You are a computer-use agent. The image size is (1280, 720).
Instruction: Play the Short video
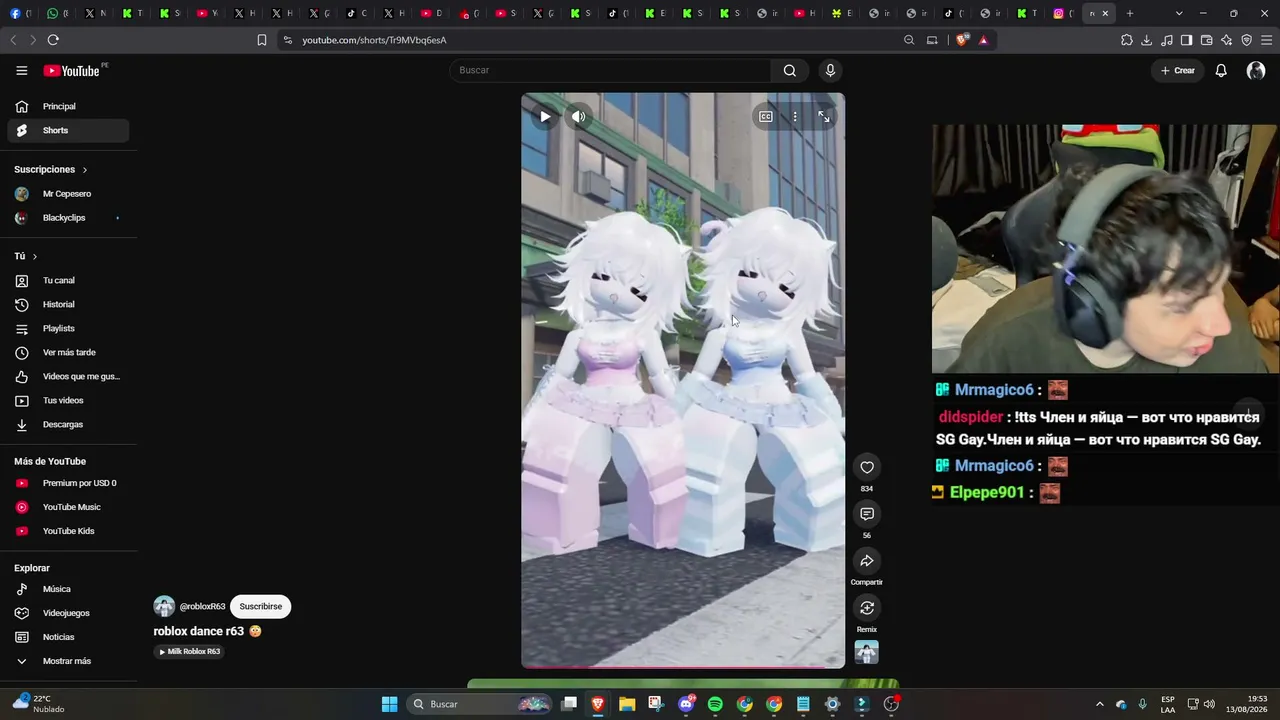coord(545,116)
